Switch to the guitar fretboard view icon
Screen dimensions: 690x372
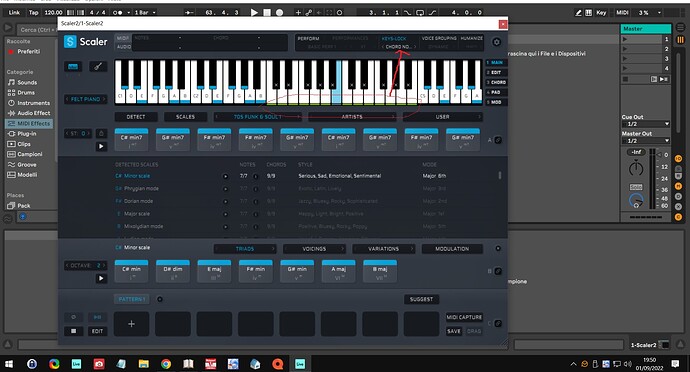(98, 67)
